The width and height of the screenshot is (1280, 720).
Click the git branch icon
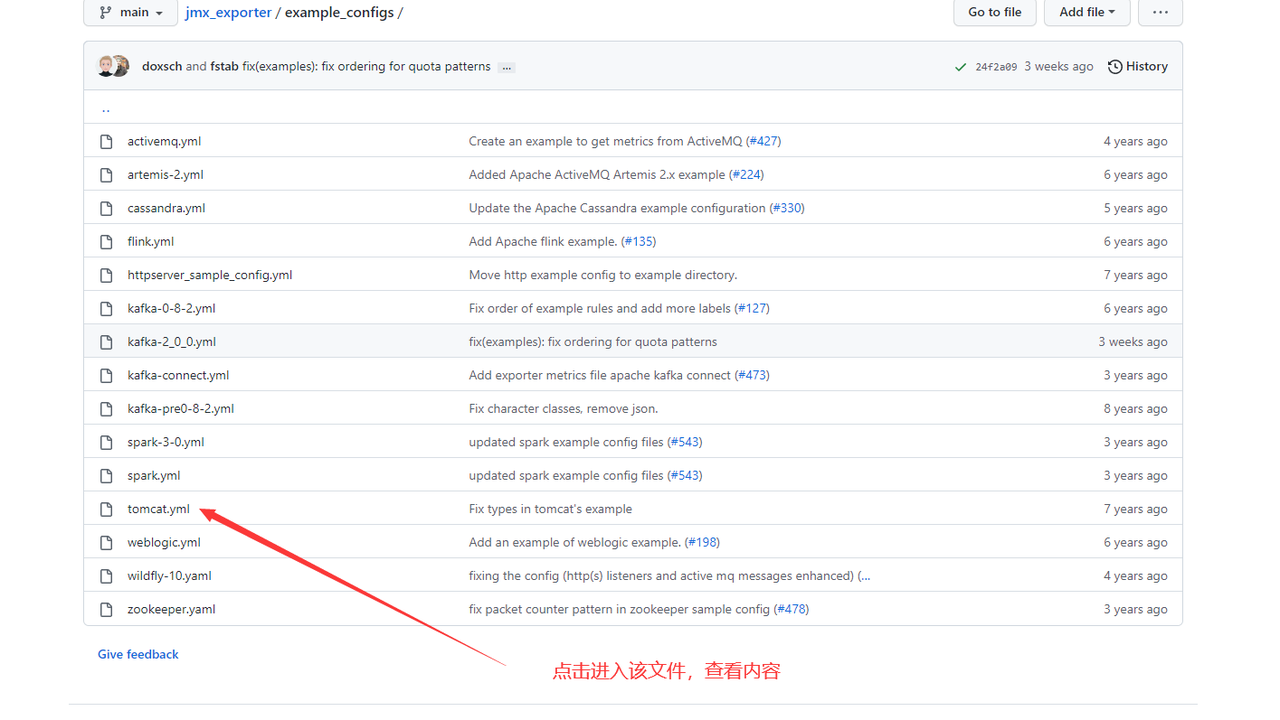coord(105,12)
